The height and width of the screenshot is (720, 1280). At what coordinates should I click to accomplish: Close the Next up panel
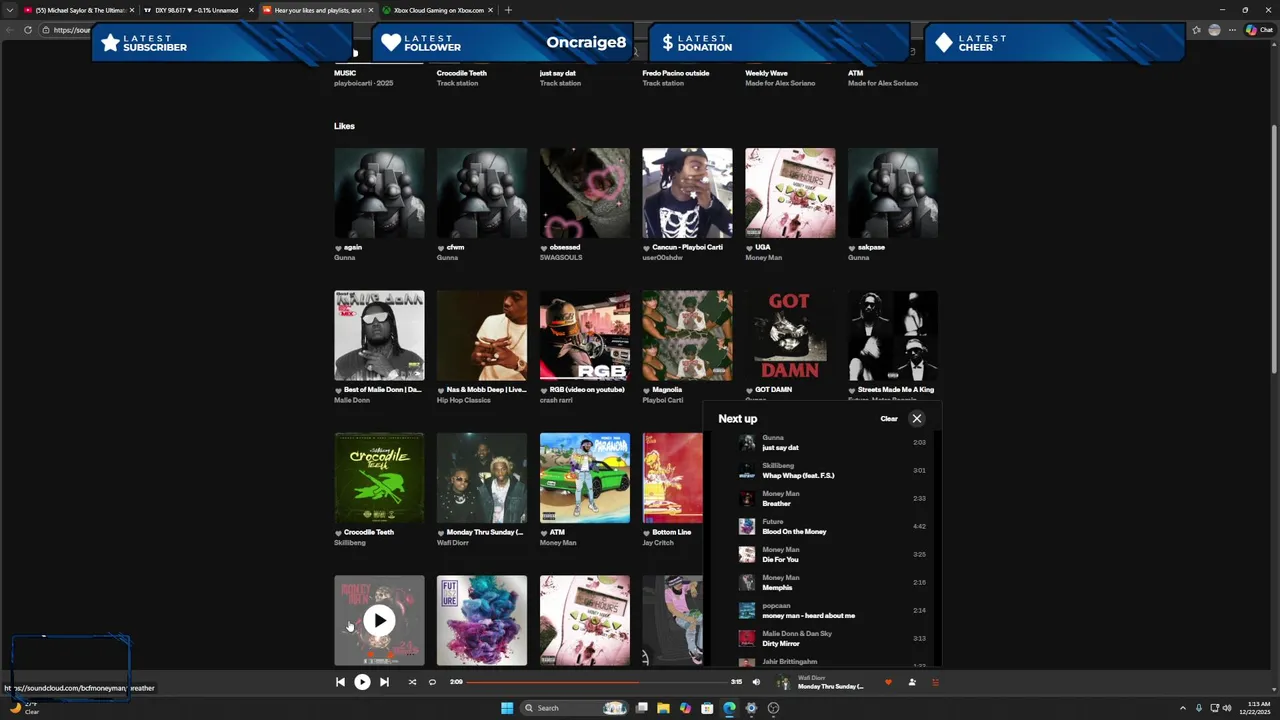point(917,418)
